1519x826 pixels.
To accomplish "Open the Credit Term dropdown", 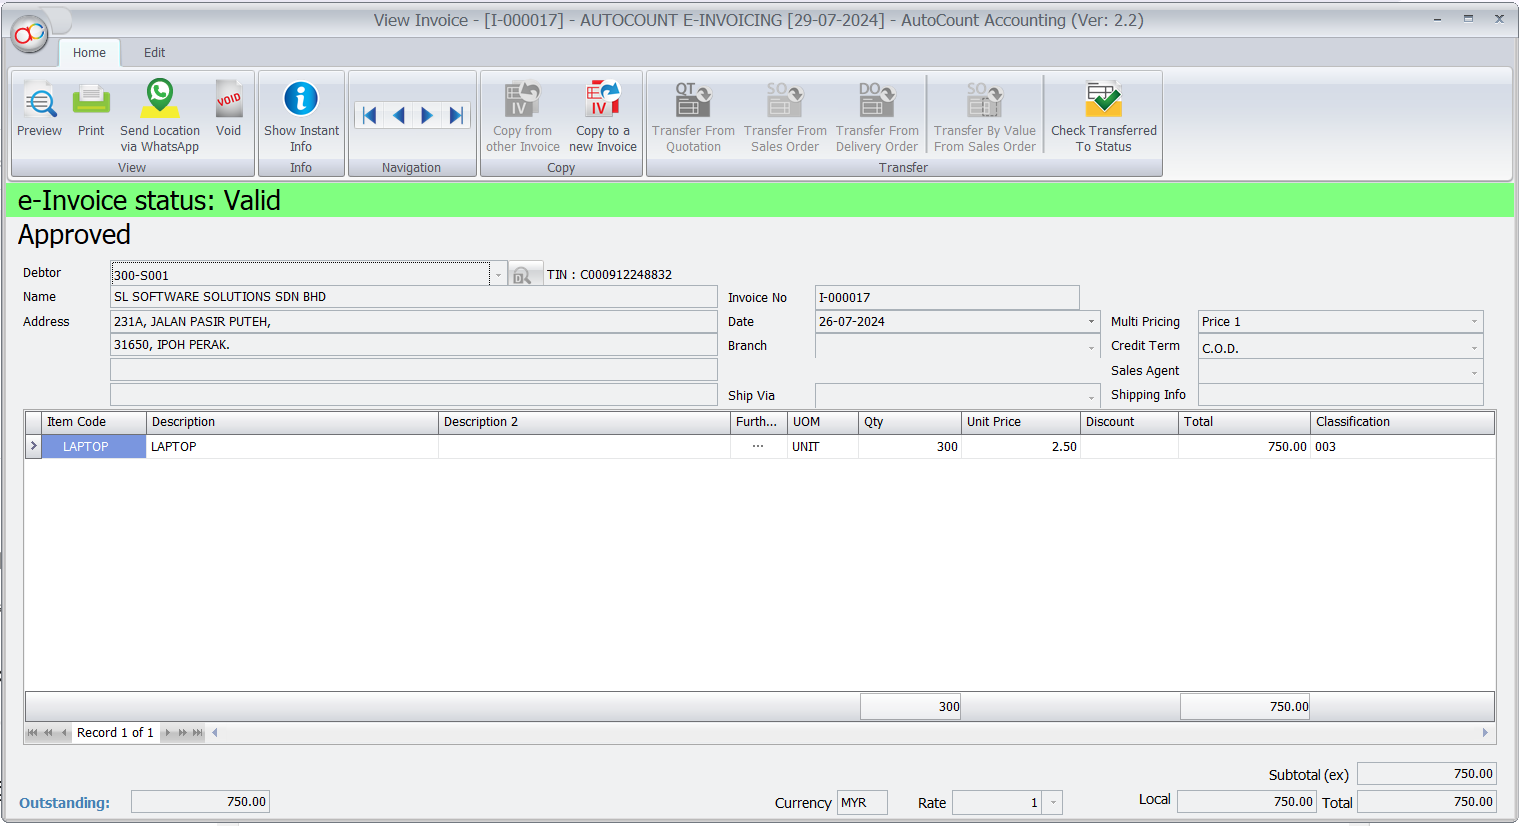I will coord(1475,345).
